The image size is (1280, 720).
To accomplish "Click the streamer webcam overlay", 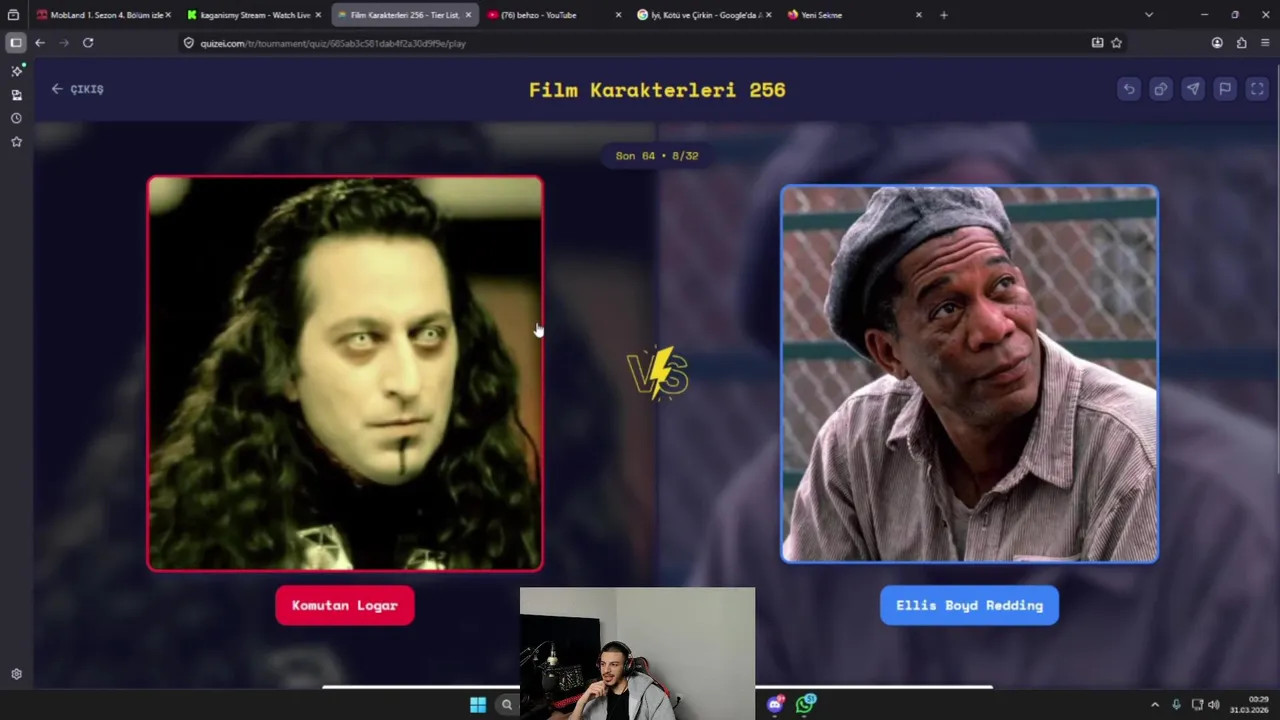I will point(637,653).
